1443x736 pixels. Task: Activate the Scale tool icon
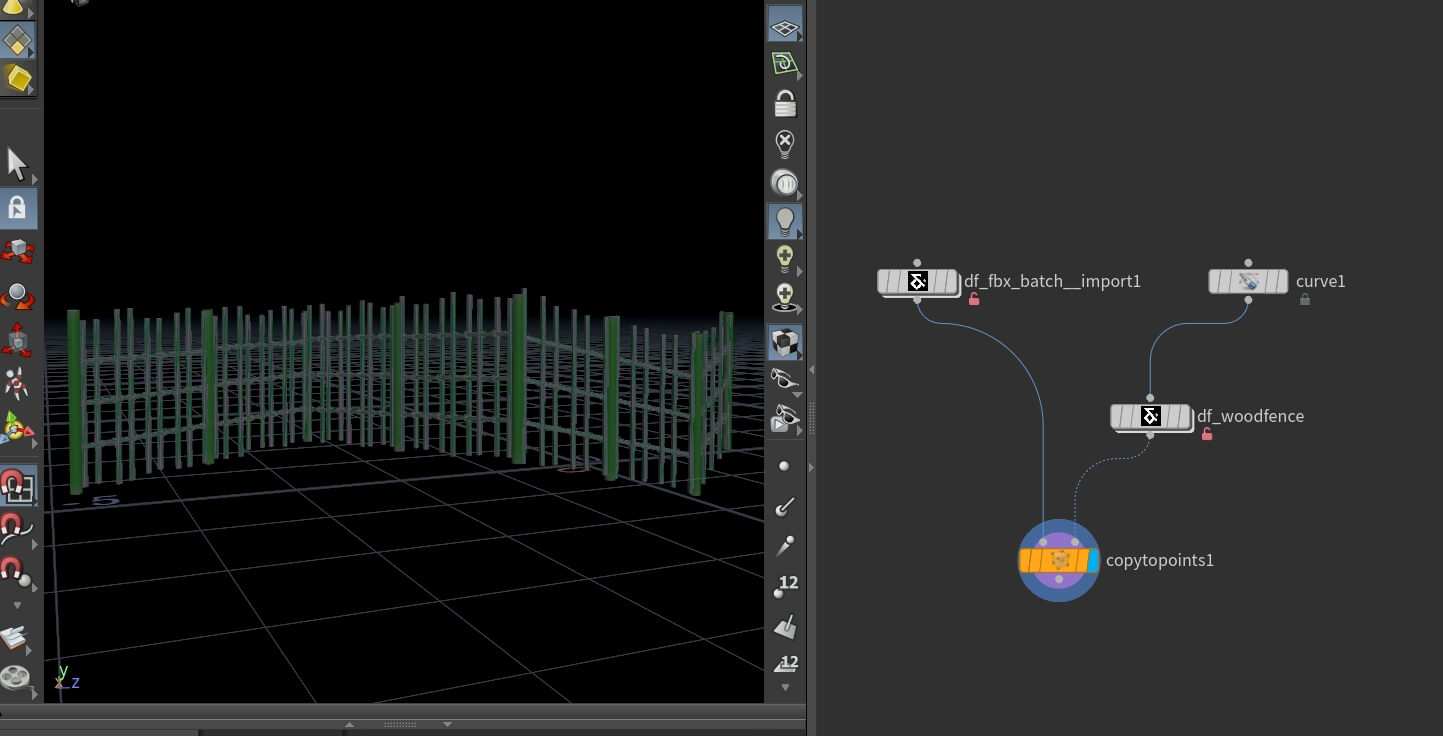pyautogui.click(x=17, y=340)
